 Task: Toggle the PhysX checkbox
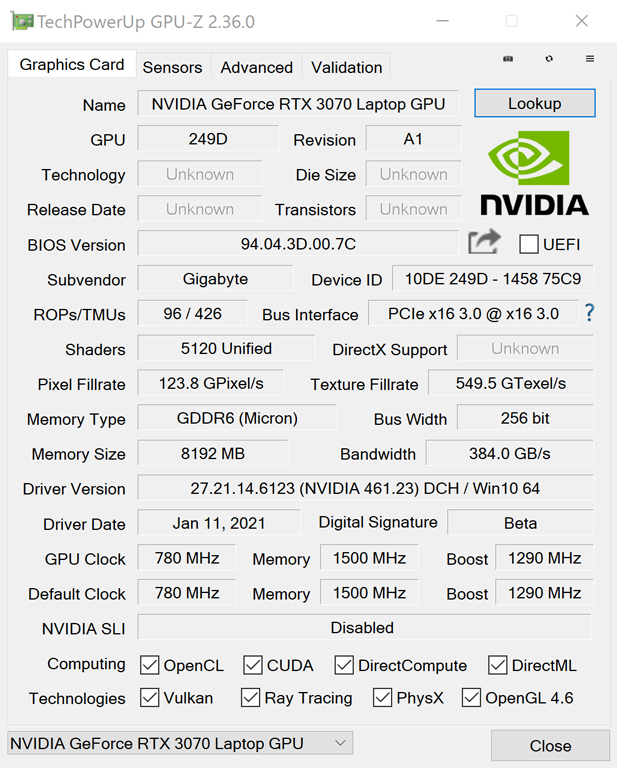(x=382, y=698)
